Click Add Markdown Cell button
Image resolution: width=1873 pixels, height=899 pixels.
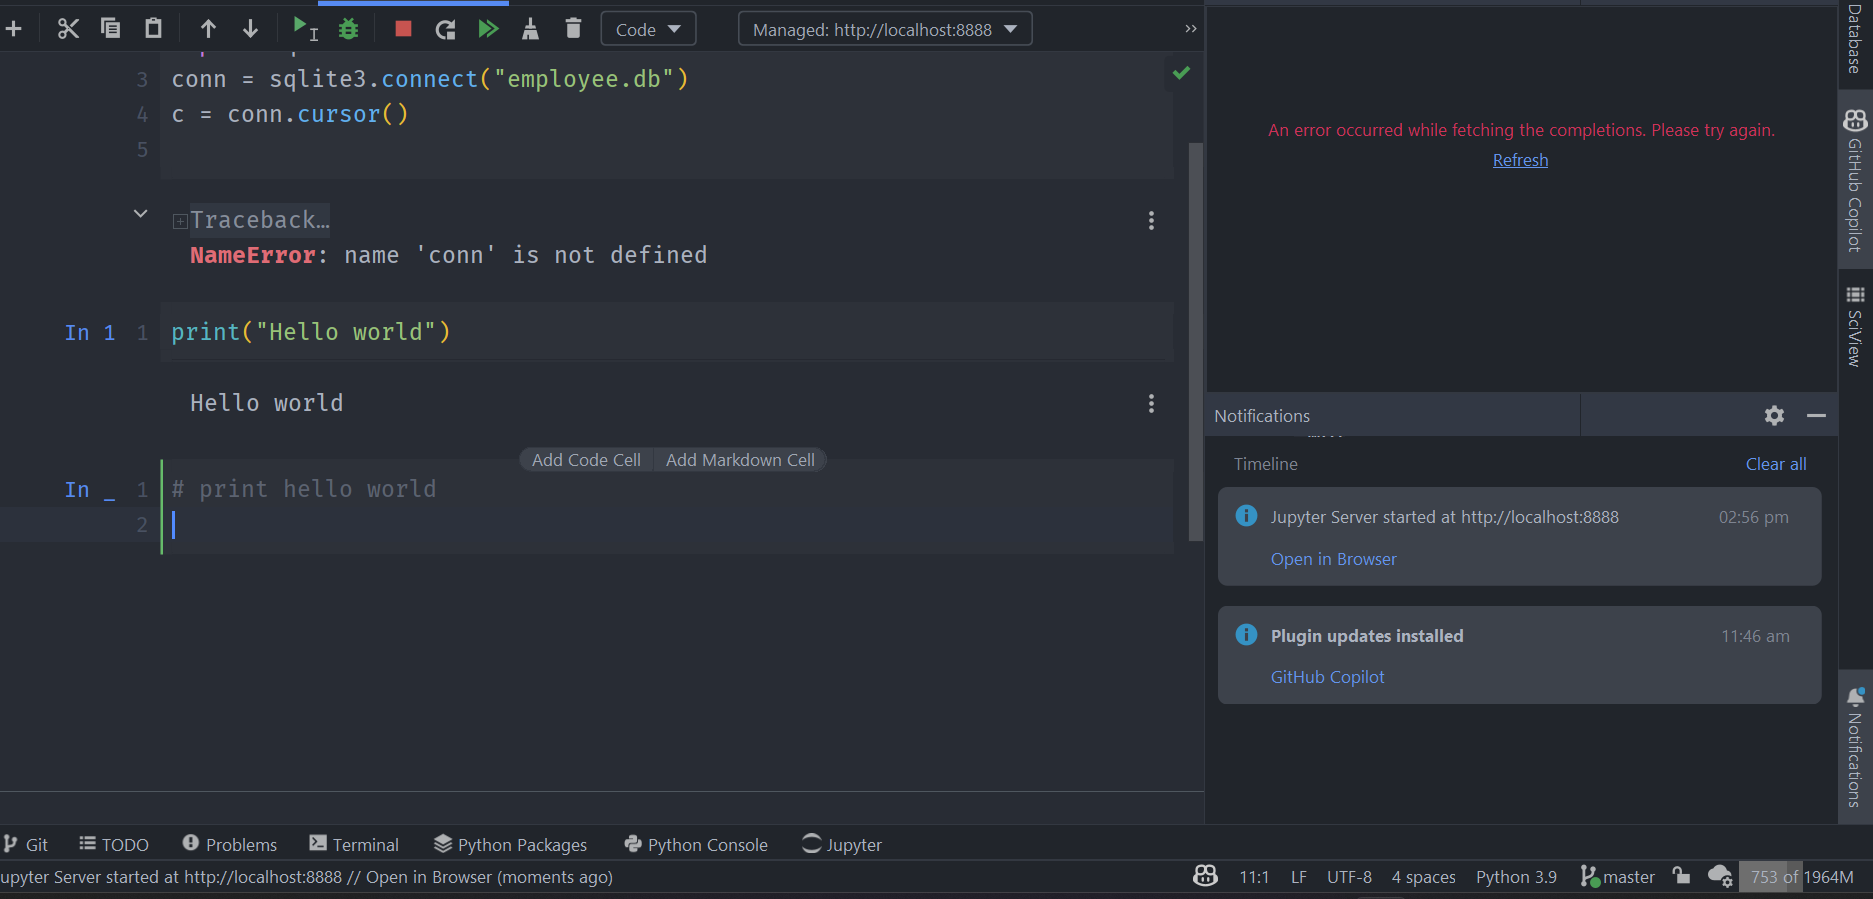click(740, 460)
